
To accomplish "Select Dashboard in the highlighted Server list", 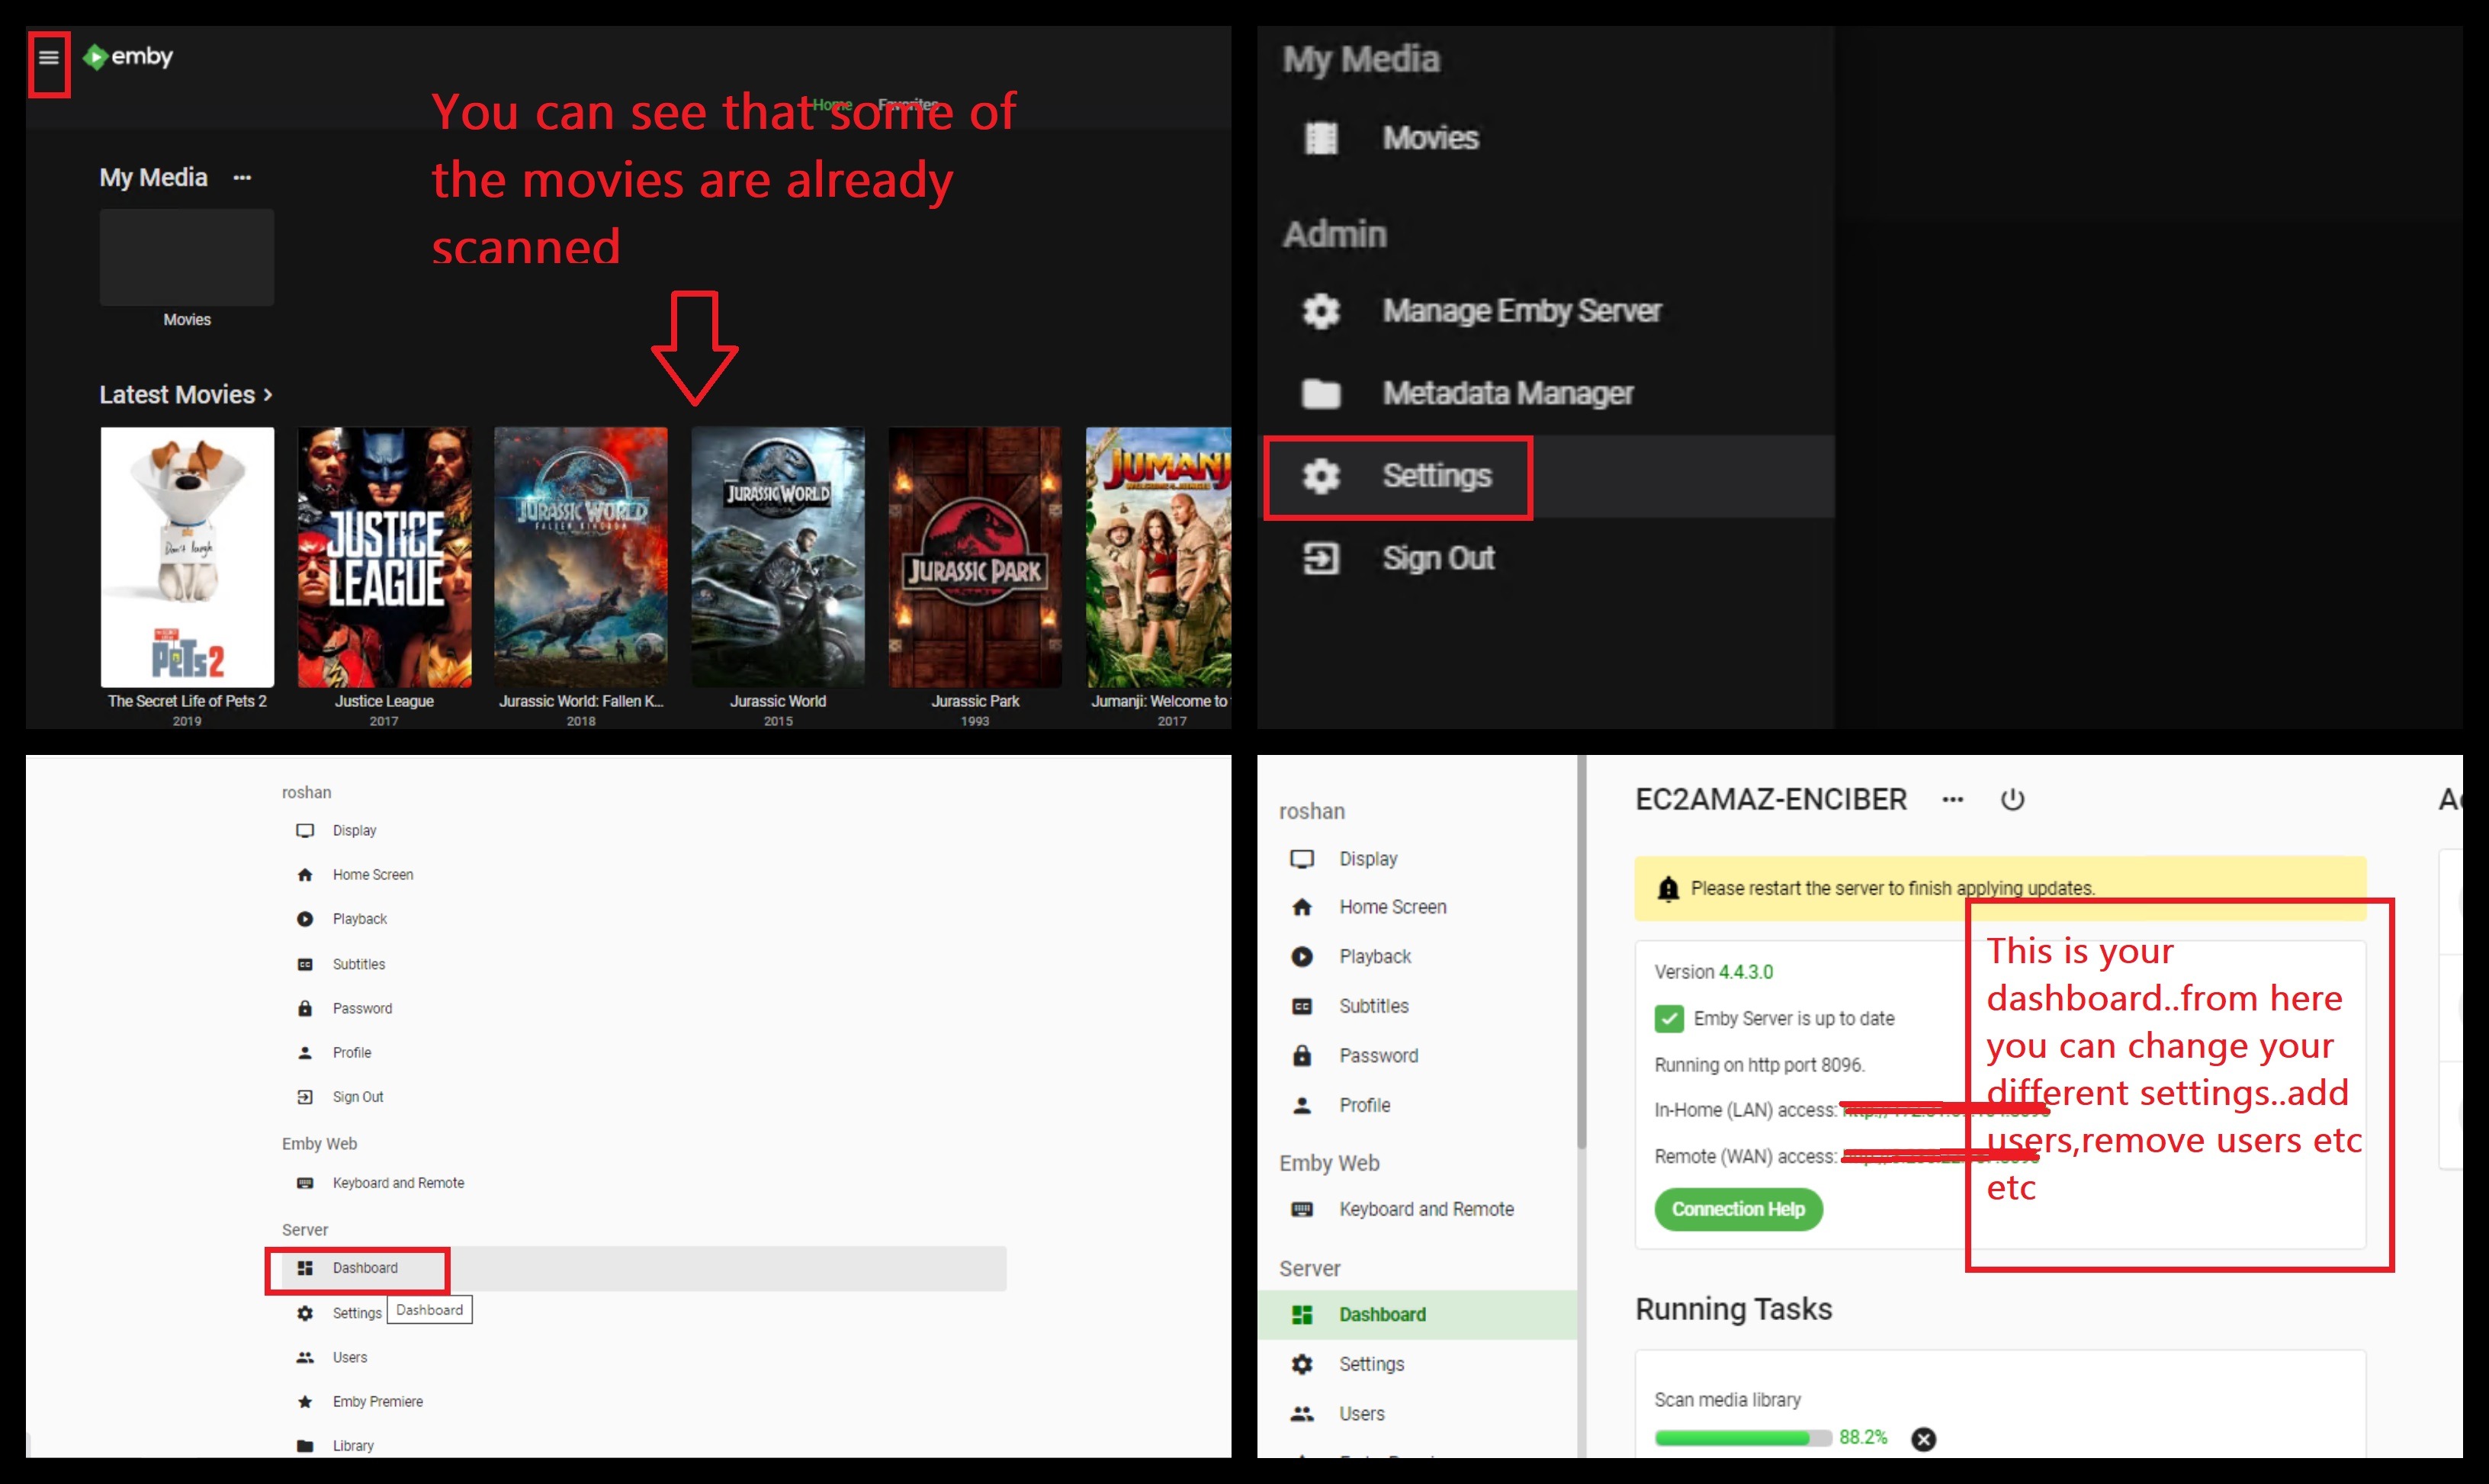I will 364,1268.
